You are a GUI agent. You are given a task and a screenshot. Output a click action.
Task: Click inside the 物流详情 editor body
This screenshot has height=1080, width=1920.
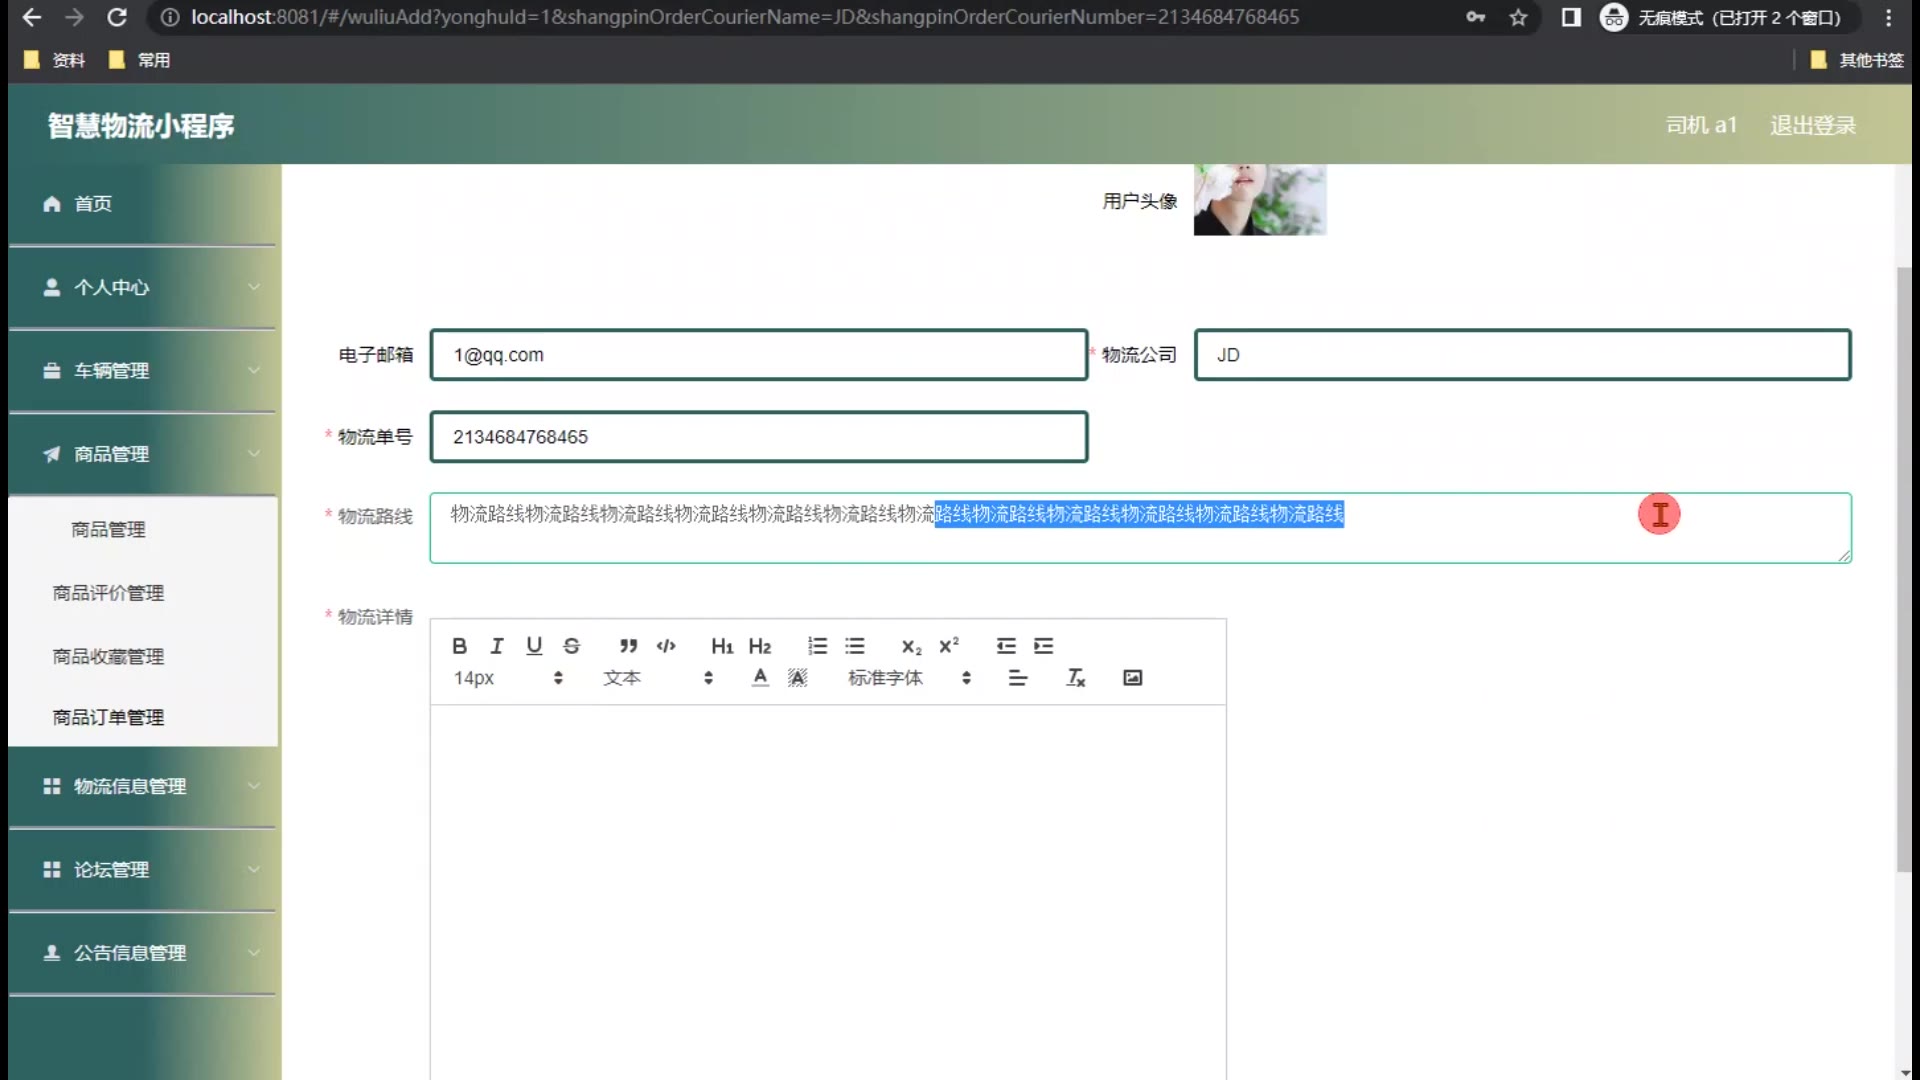pos(828,890)
